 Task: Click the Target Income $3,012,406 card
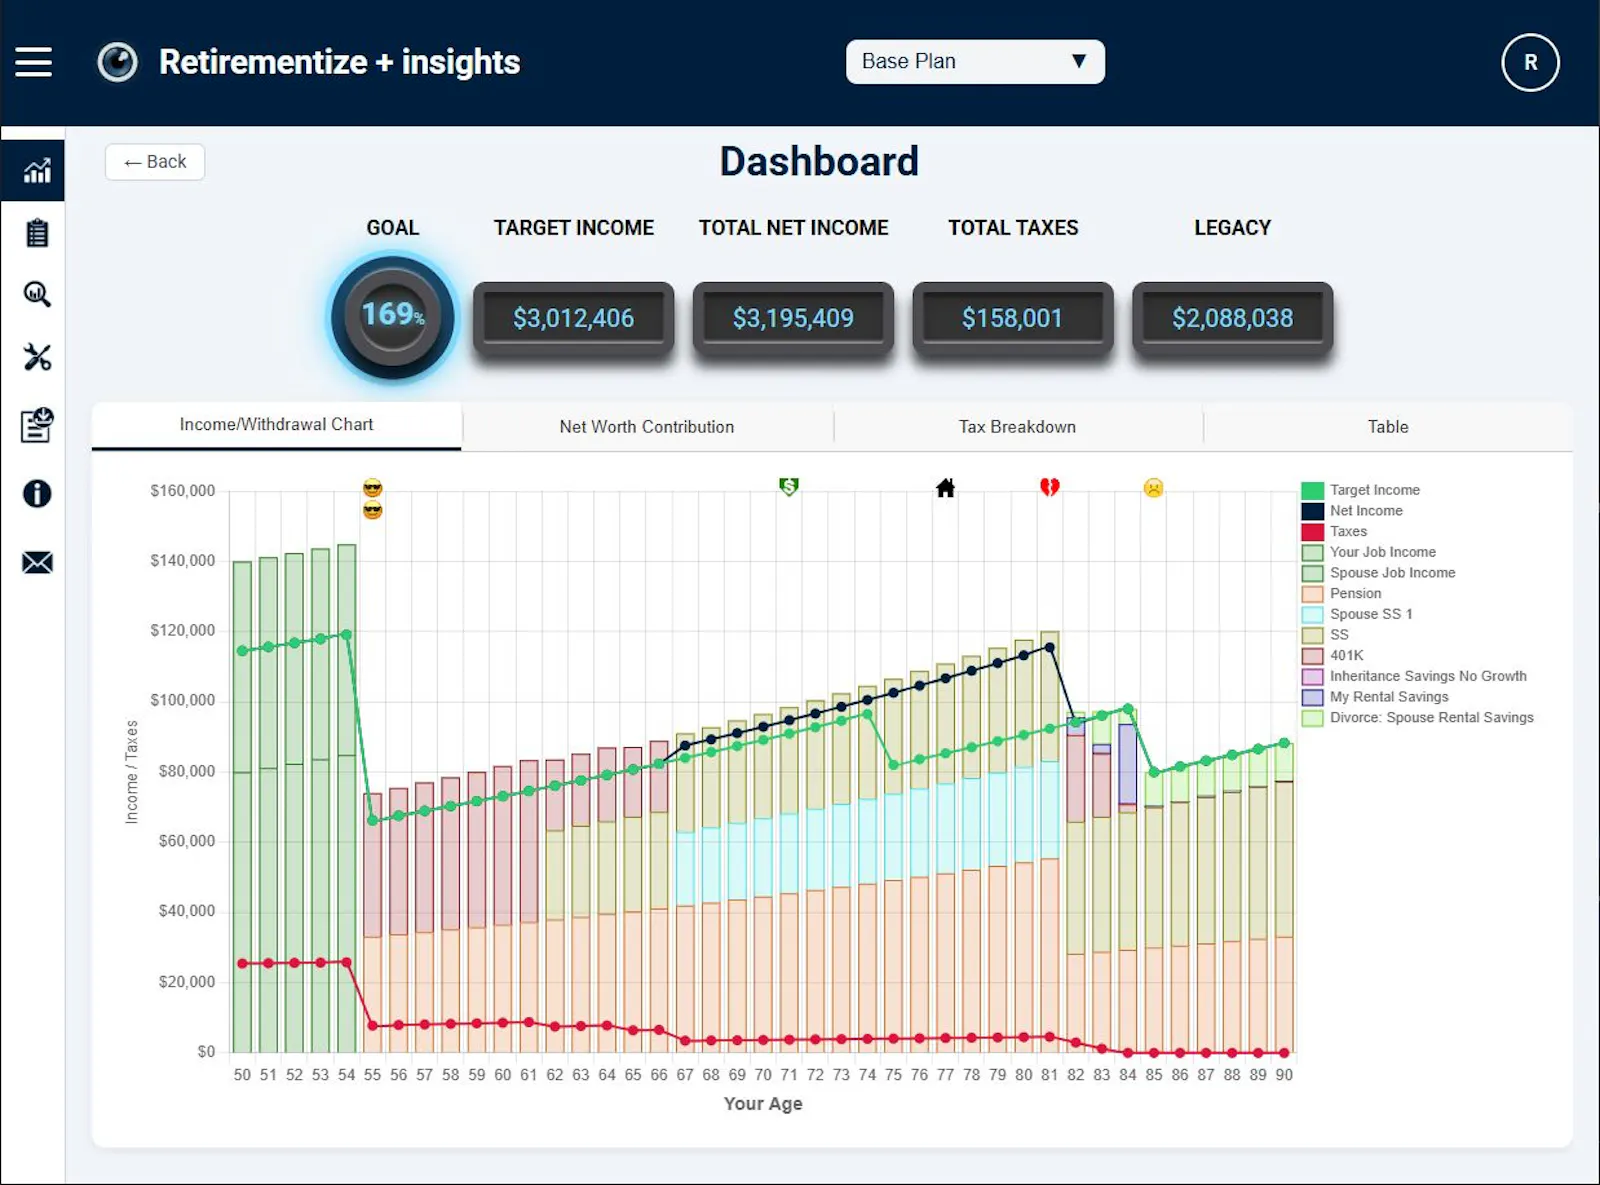click(573, 318)
